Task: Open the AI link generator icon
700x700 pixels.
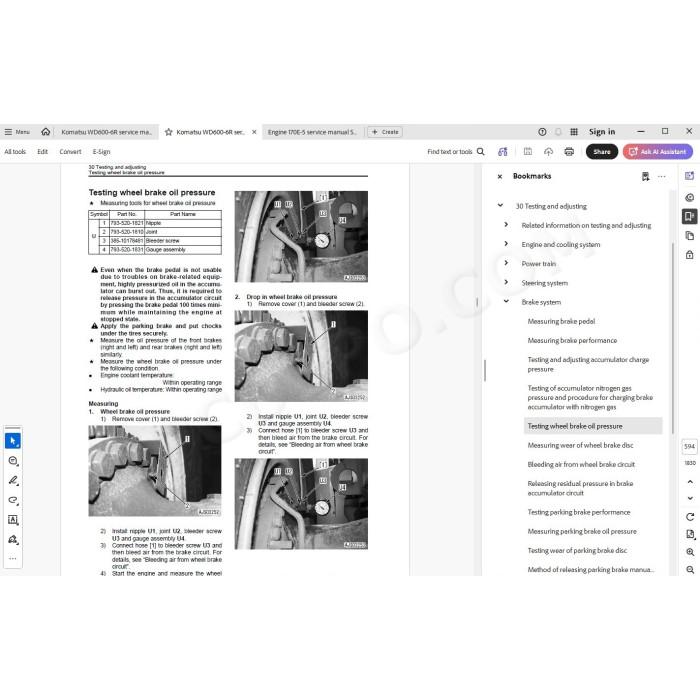Action: click(503, 152)
